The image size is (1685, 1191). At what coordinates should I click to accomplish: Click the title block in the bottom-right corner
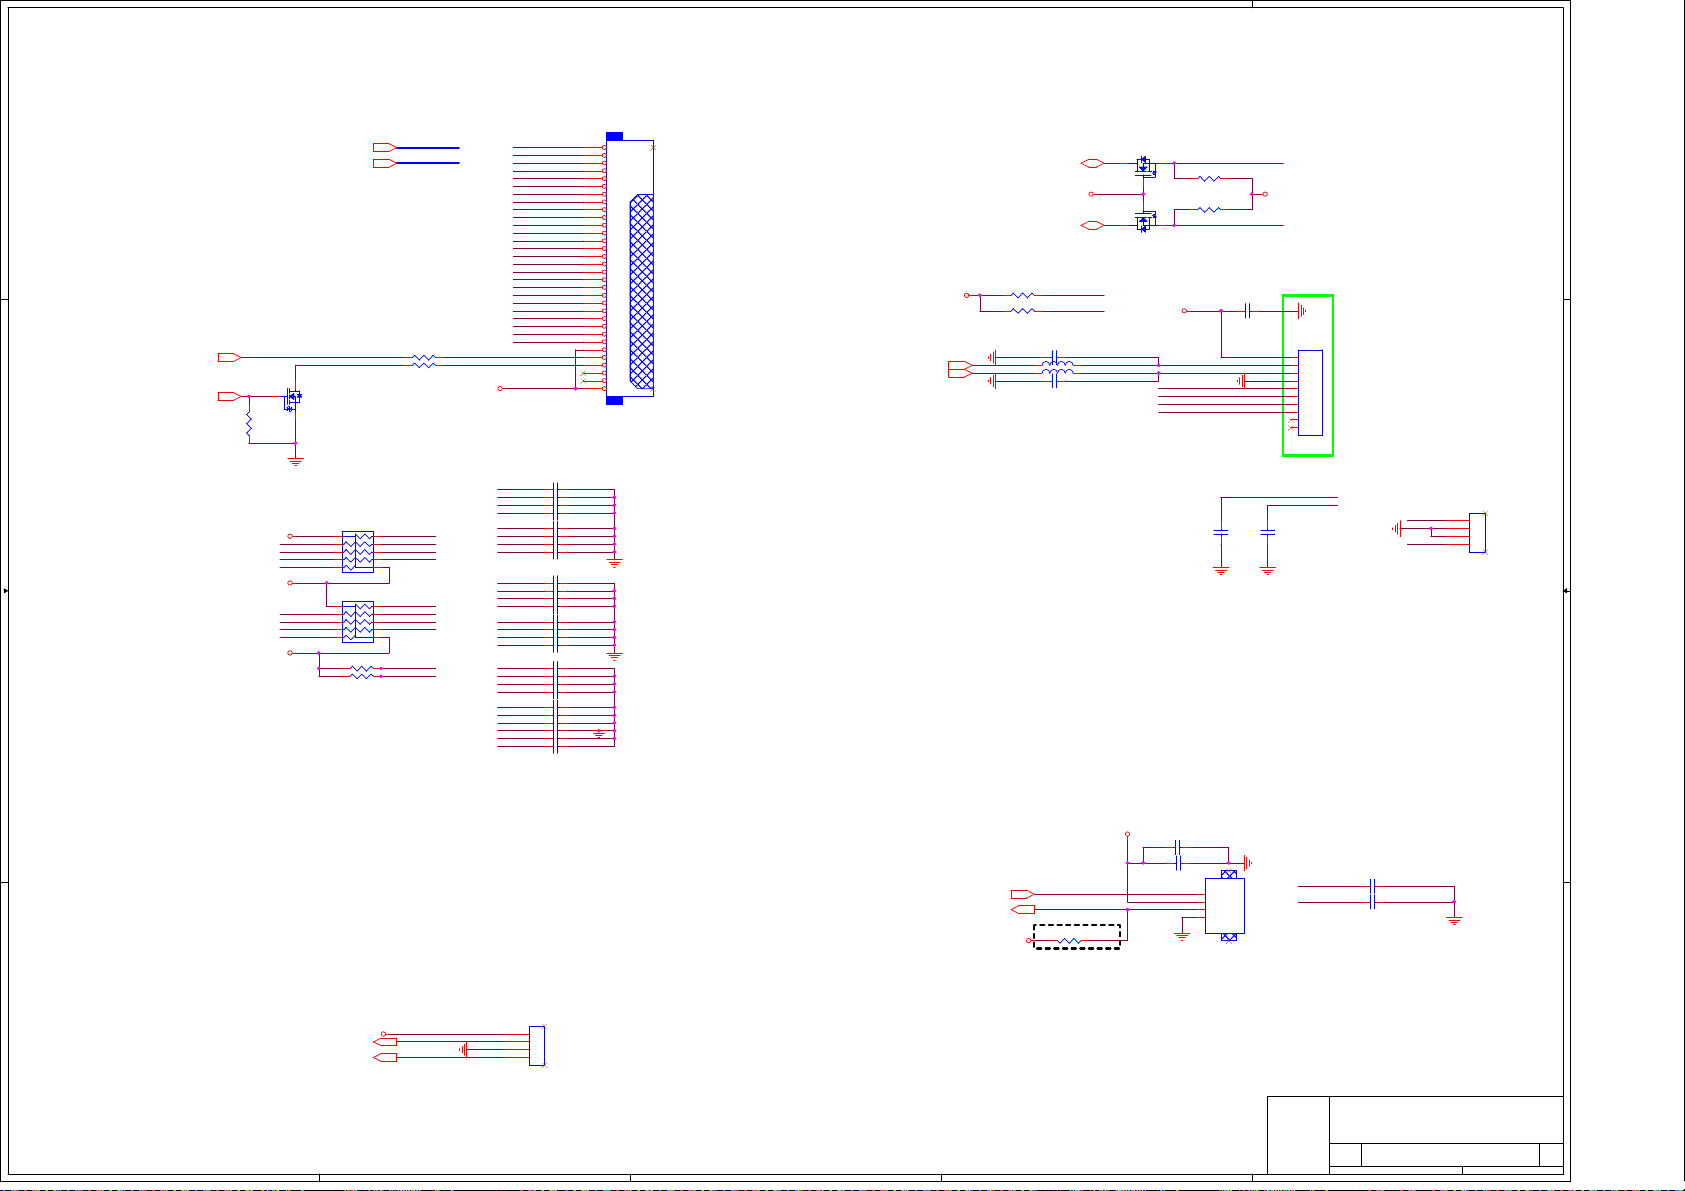click(1415, 1135)
